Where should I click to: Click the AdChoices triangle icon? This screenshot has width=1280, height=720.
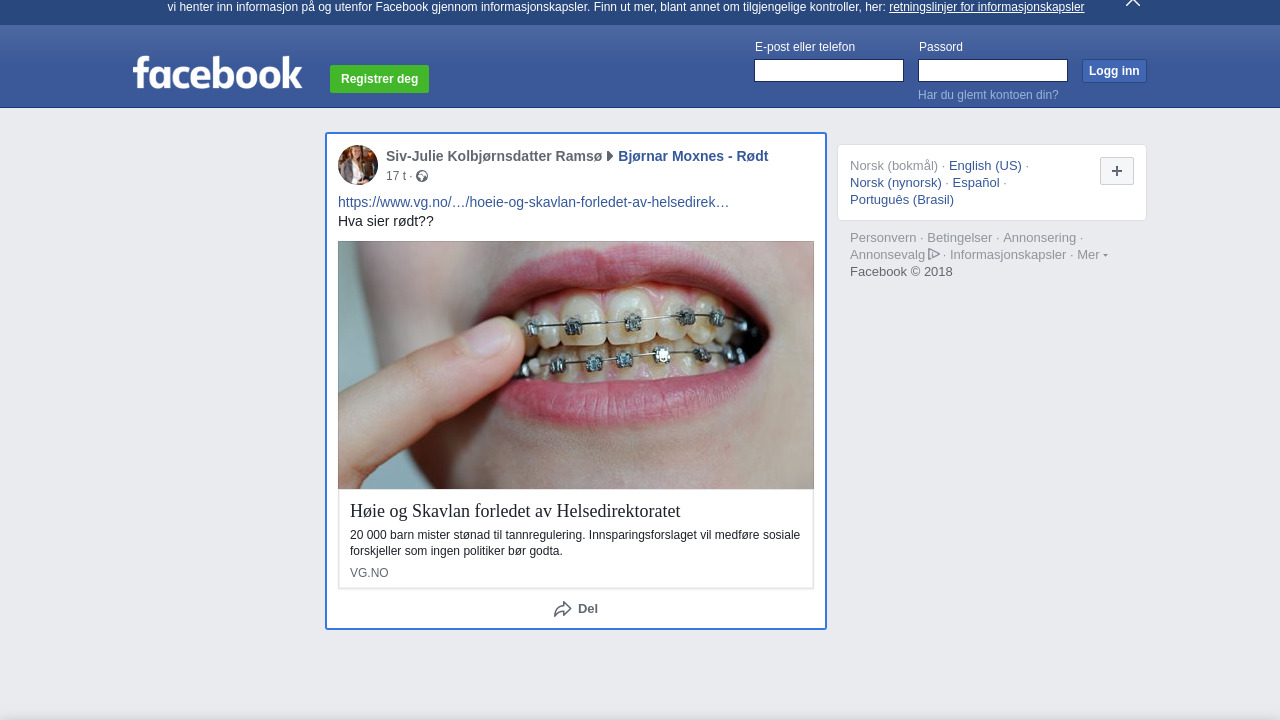click(934, 254)
